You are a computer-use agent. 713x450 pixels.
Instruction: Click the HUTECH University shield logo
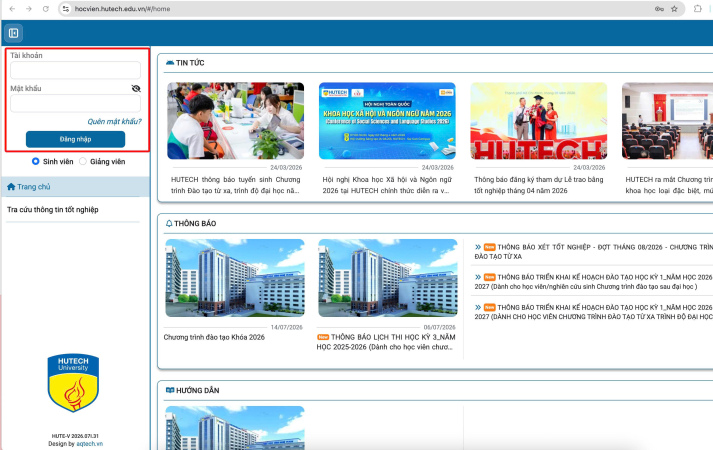73,383
